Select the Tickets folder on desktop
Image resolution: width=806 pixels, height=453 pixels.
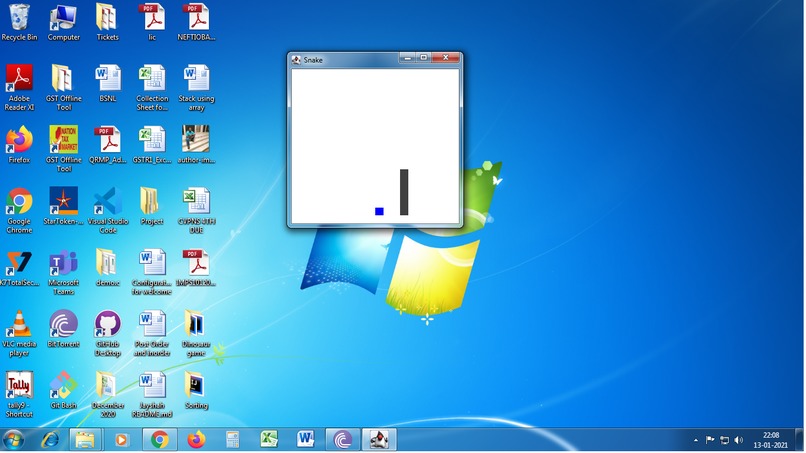tap(107, 23)
